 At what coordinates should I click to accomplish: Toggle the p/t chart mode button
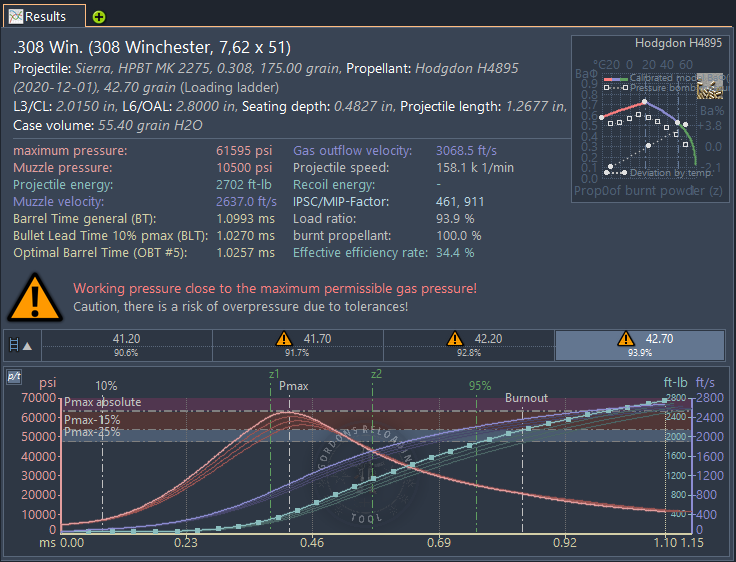(x=14, y=377)
